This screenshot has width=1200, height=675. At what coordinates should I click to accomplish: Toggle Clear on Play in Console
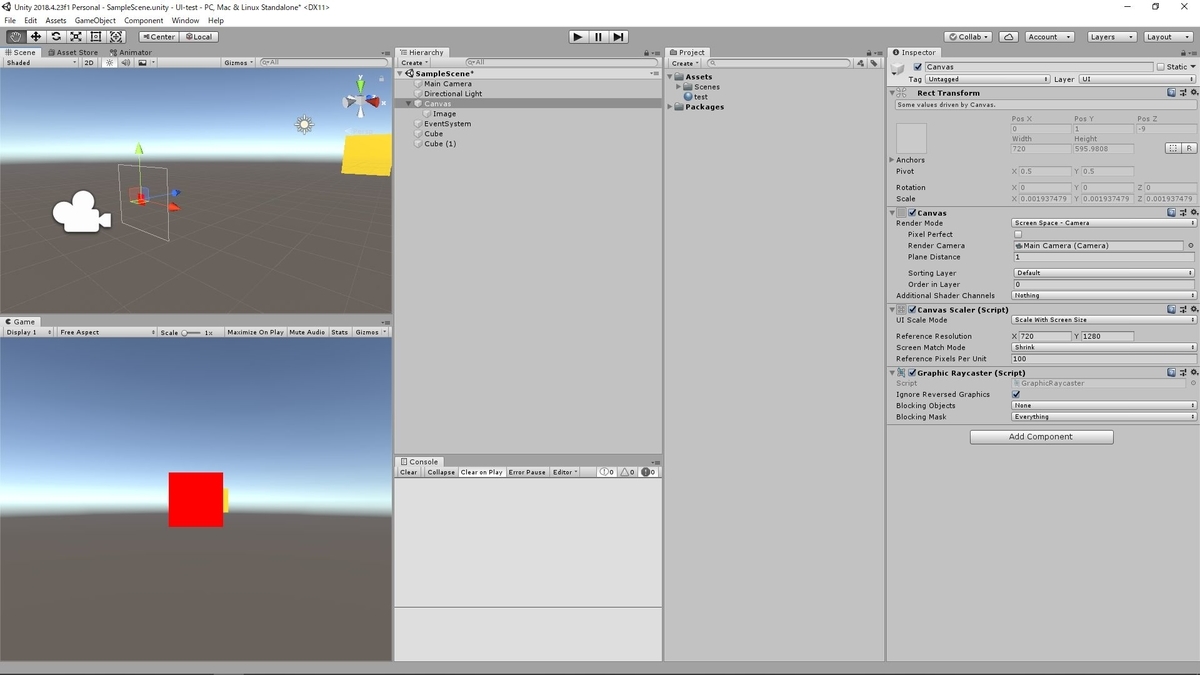tap(481, 472)
